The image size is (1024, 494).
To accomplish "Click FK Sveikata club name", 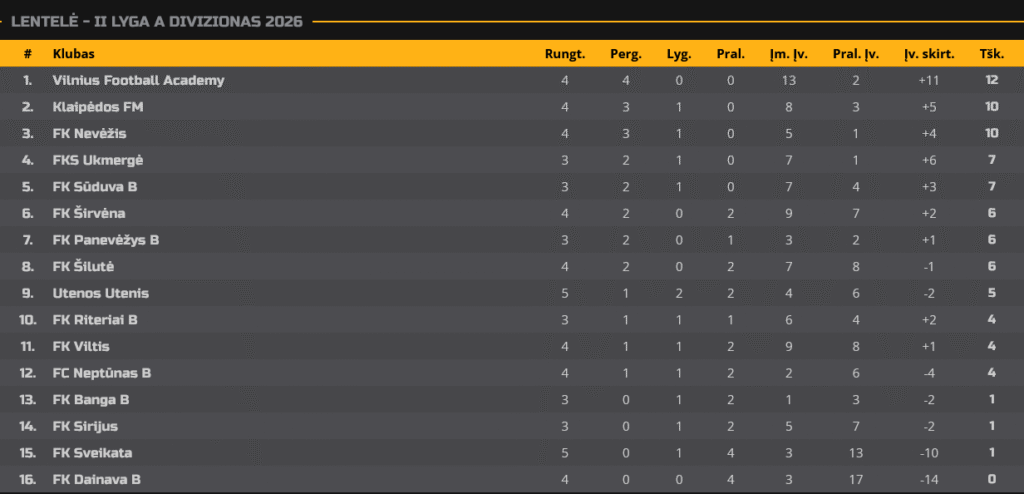I will pos(92,453).
